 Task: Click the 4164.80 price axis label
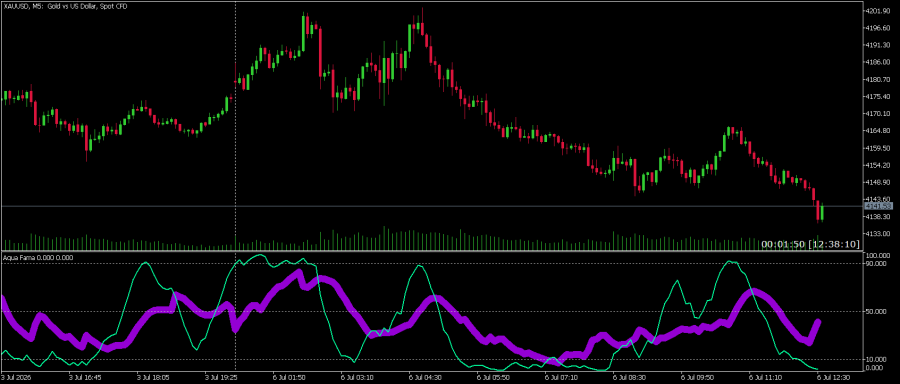(879, 131)
